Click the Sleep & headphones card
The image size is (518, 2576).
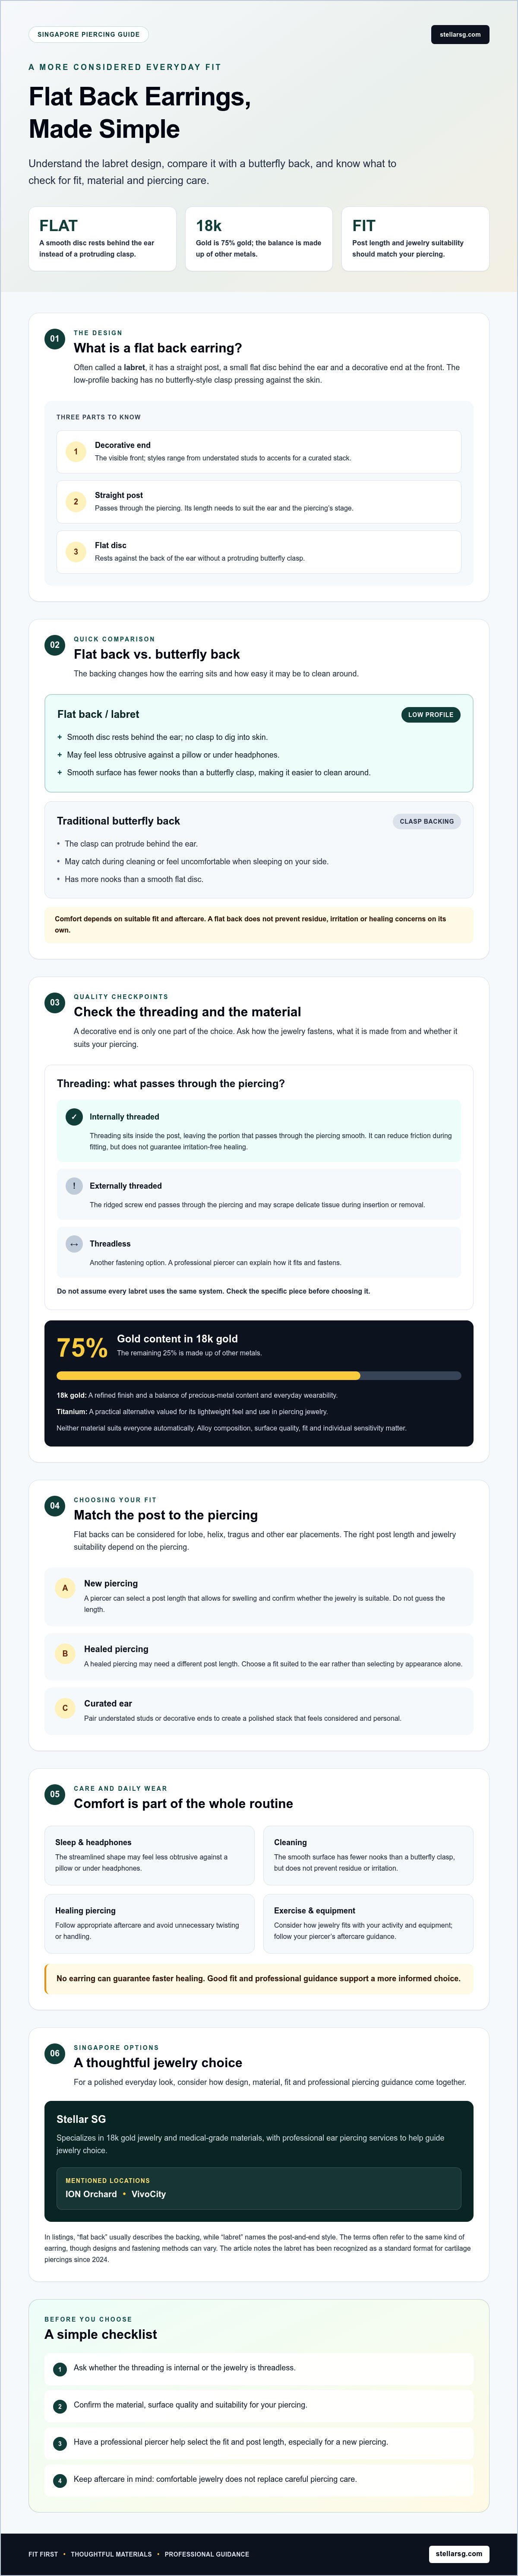(149, 1855)
